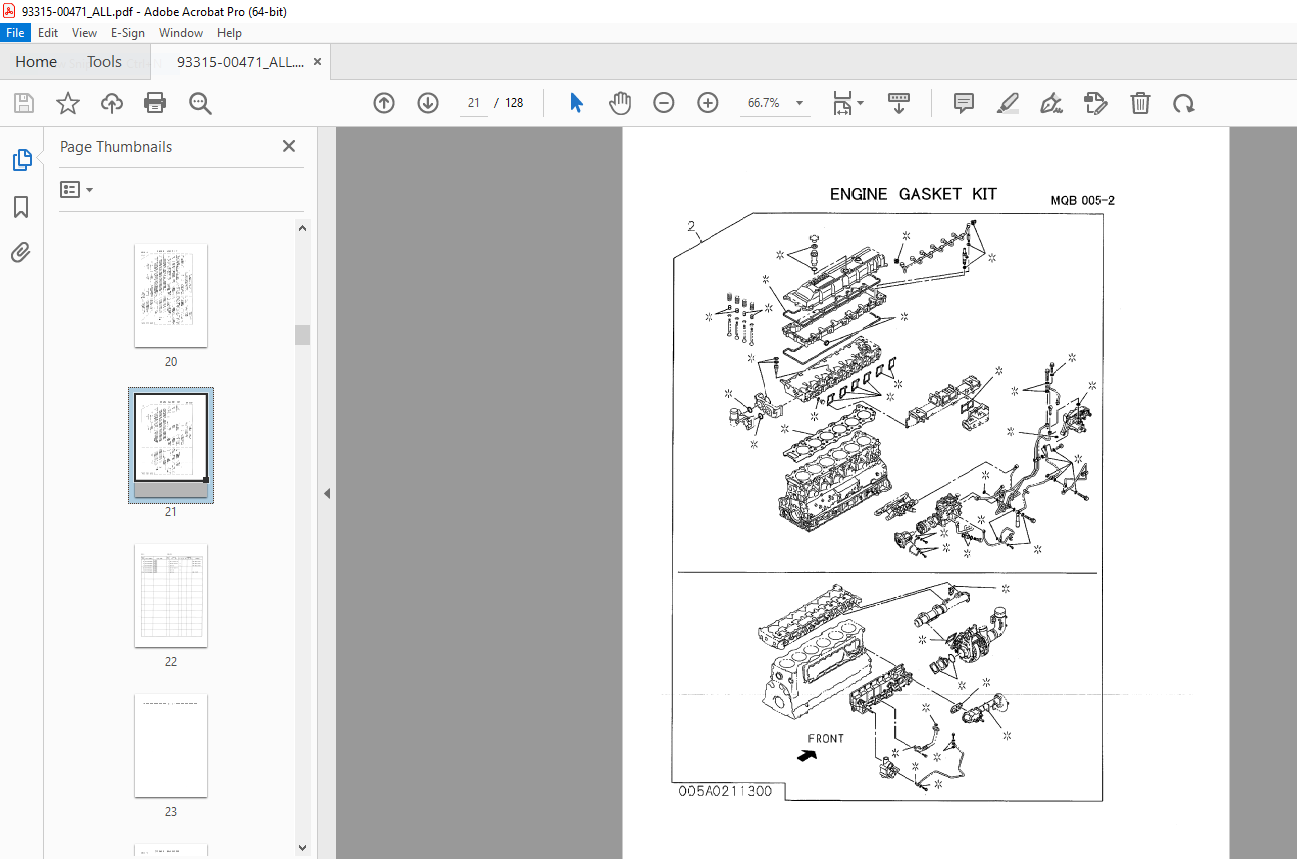The image size is (1297, 859).
Task: Close the 93315-00471_ALL document tab
Action: point(318,62)
